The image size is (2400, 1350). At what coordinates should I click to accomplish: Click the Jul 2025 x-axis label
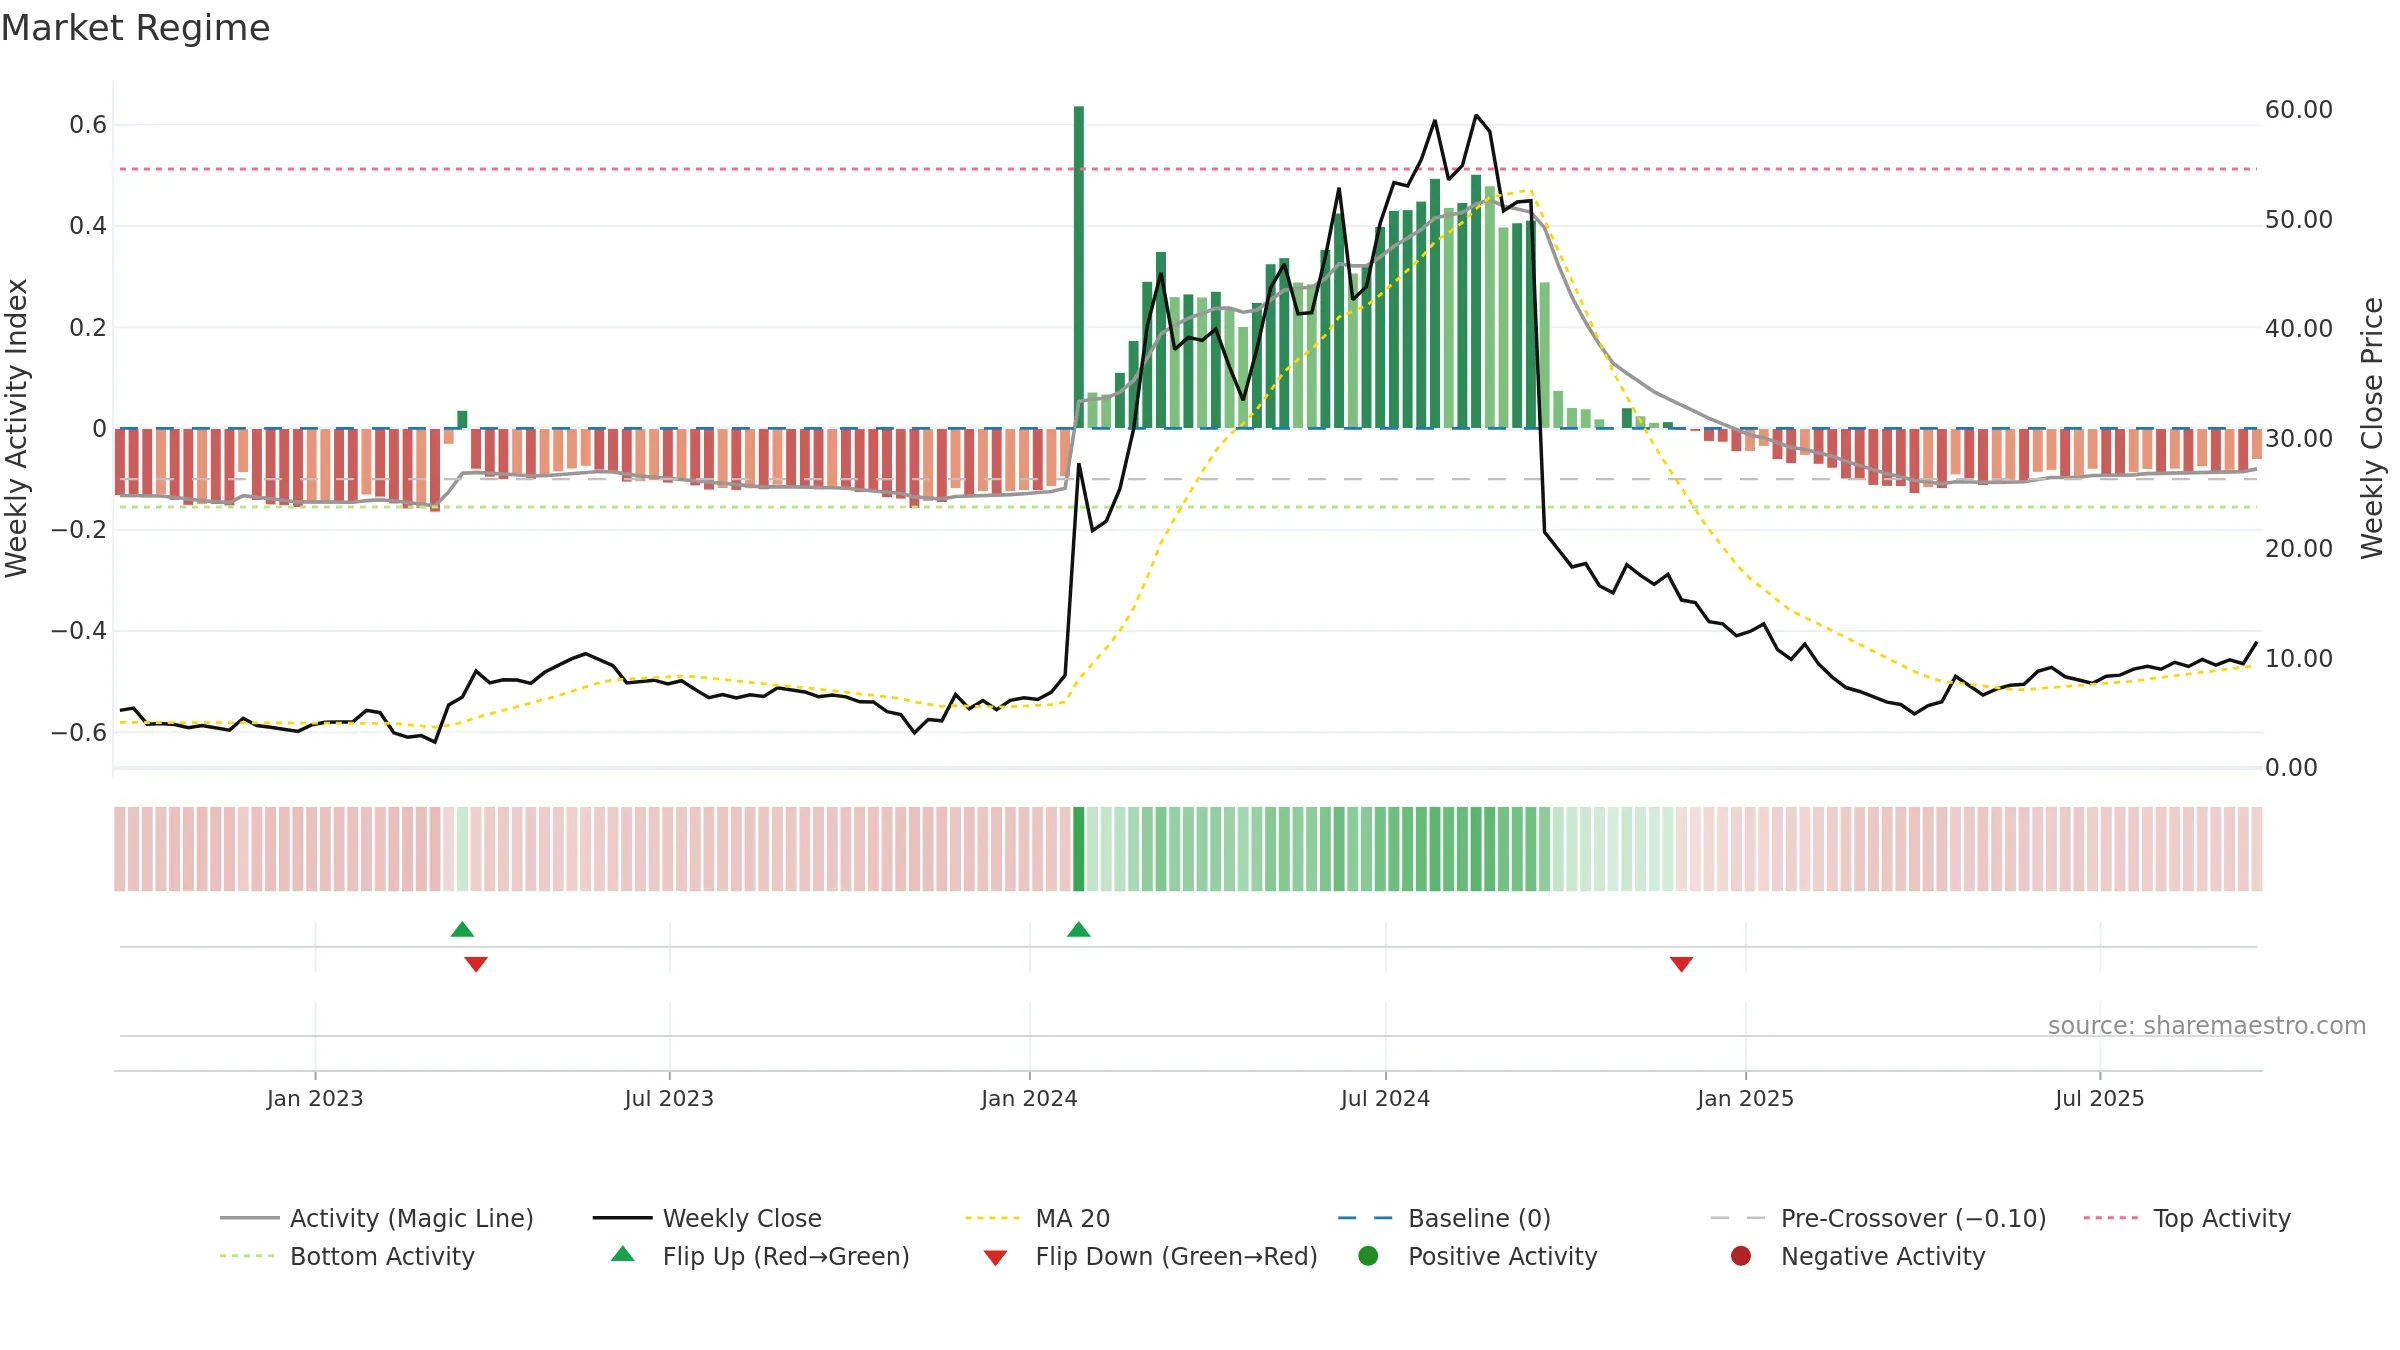pos(2100,1099)
